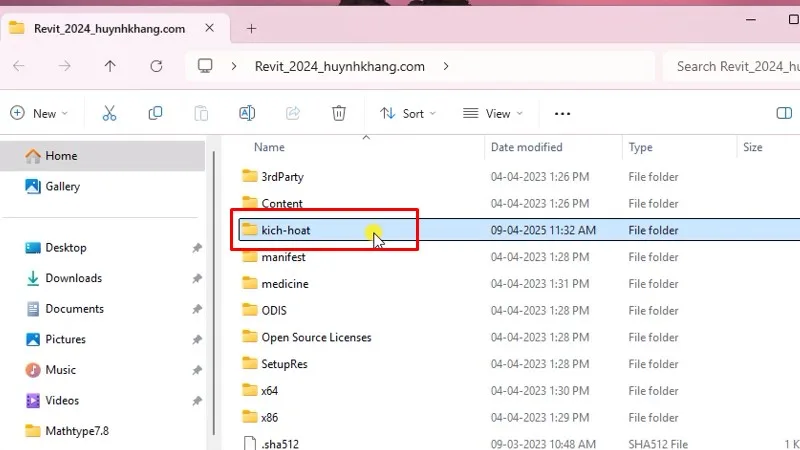Open the See more three-dots menu
The width and height of the screenshot is (800, 450).
562,113
